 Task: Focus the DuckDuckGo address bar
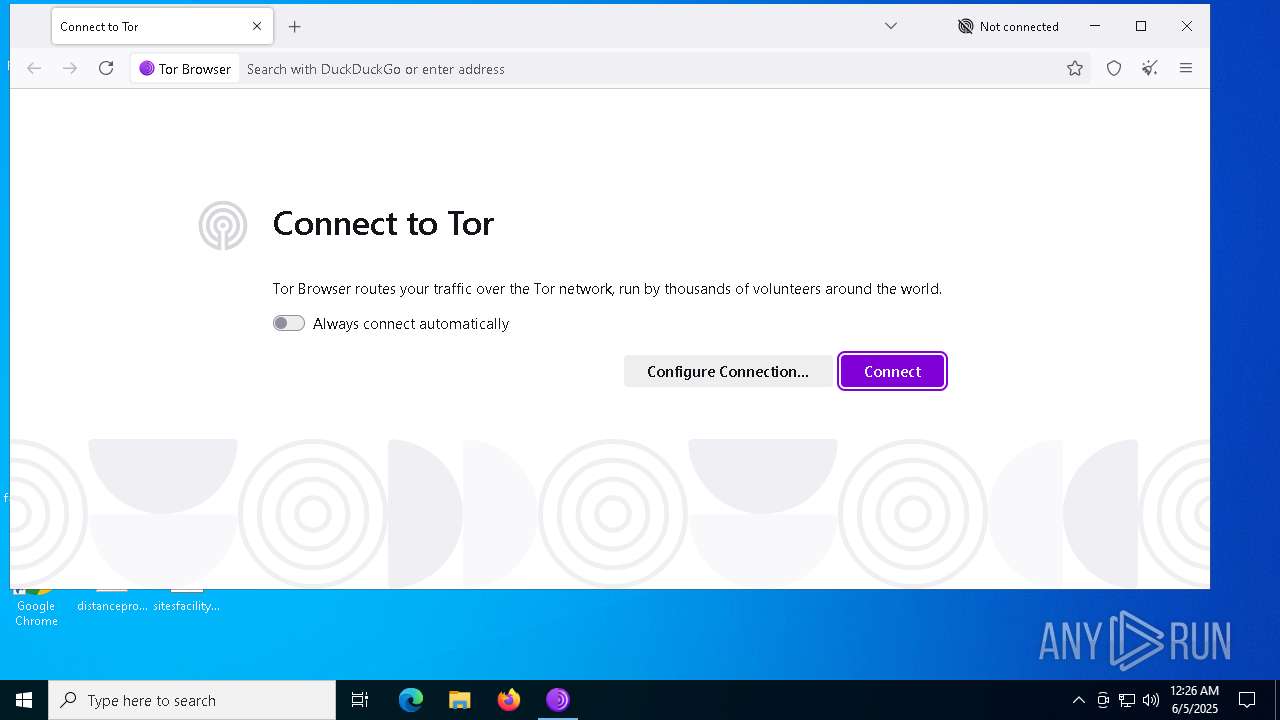[x=650, y=69]
